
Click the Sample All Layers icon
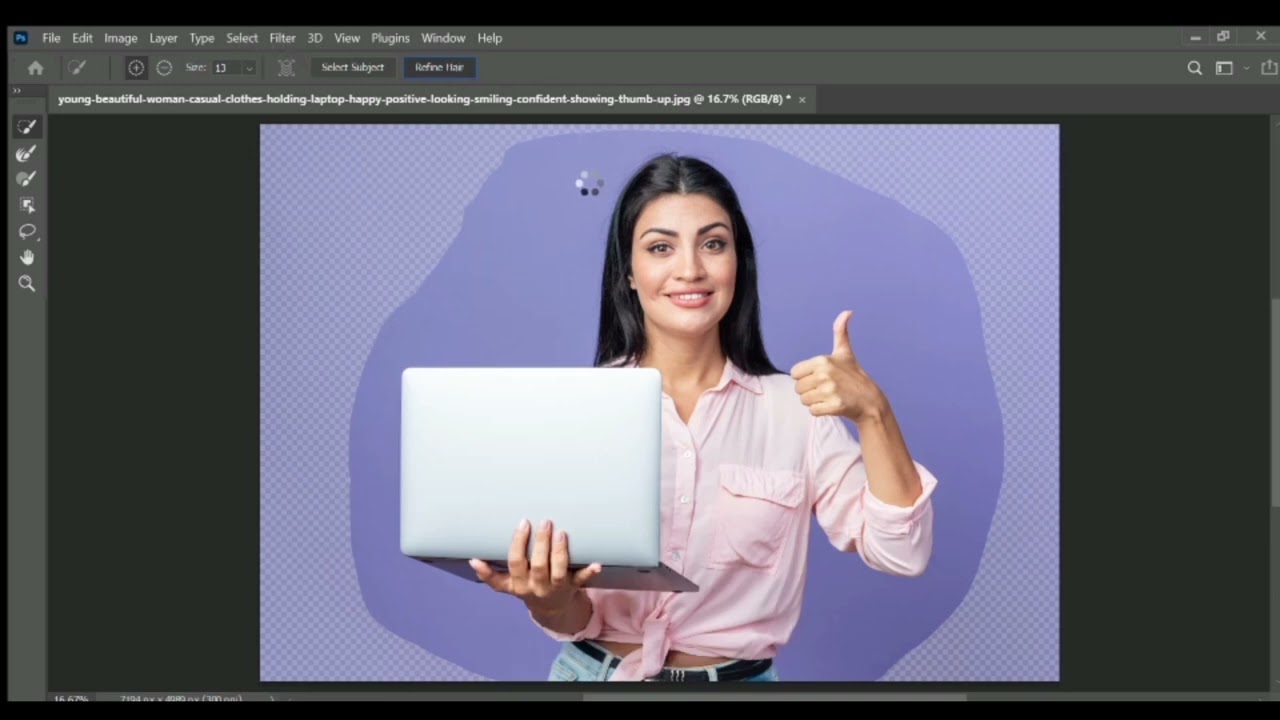286,68
